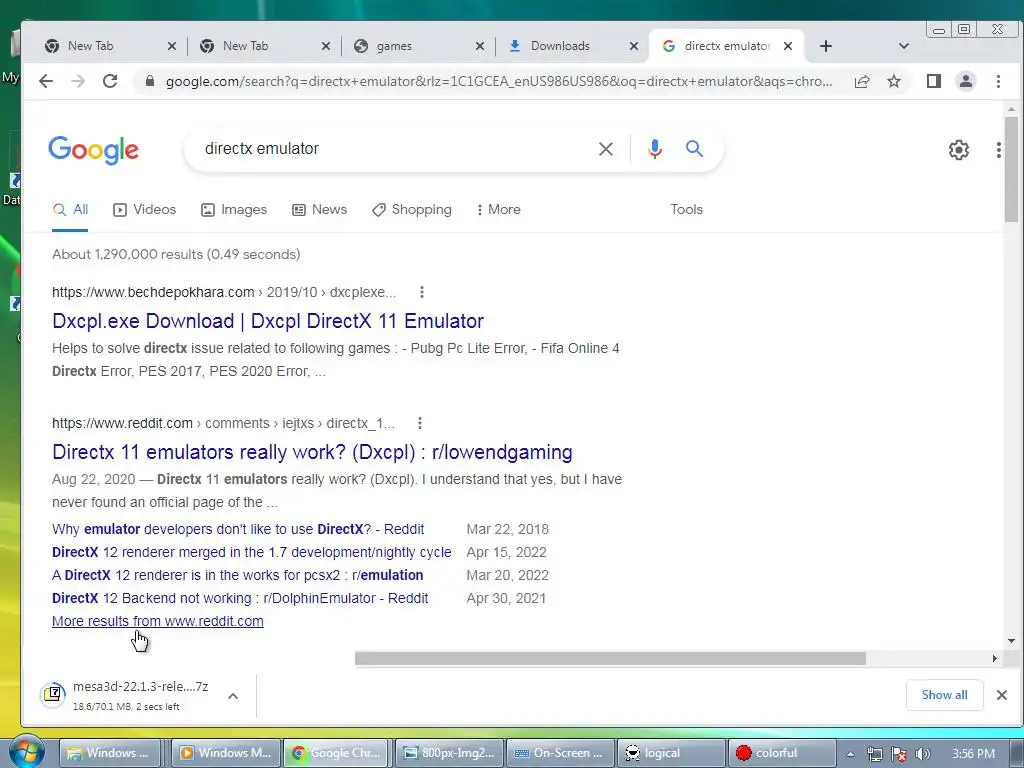This screenshot has width=1024, height=768.
Task: Open search Tools options
Action: (x=686, y=210)
